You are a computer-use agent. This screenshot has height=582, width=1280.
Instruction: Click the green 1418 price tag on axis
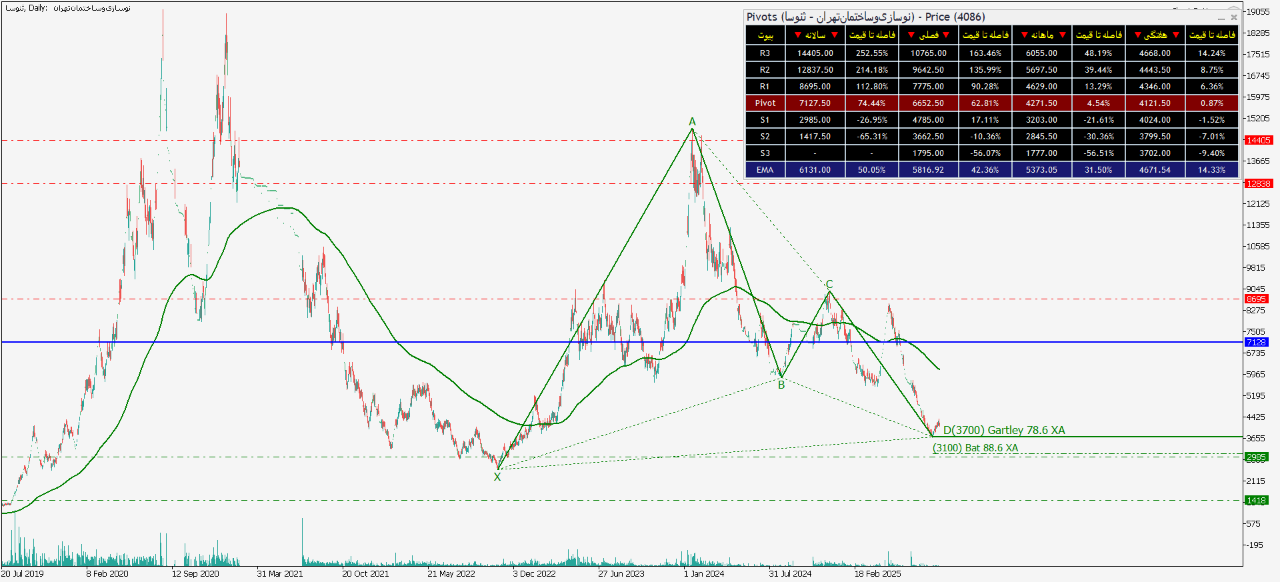[1256, 500]
